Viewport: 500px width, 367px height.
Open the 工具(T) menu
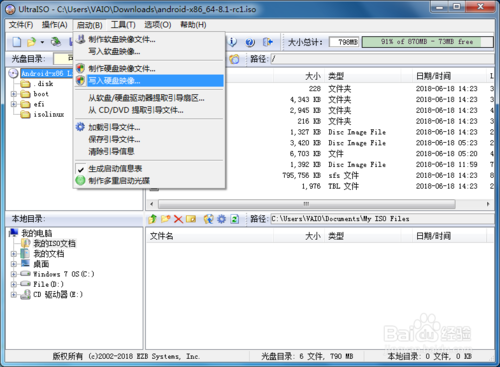coord(123,25)
